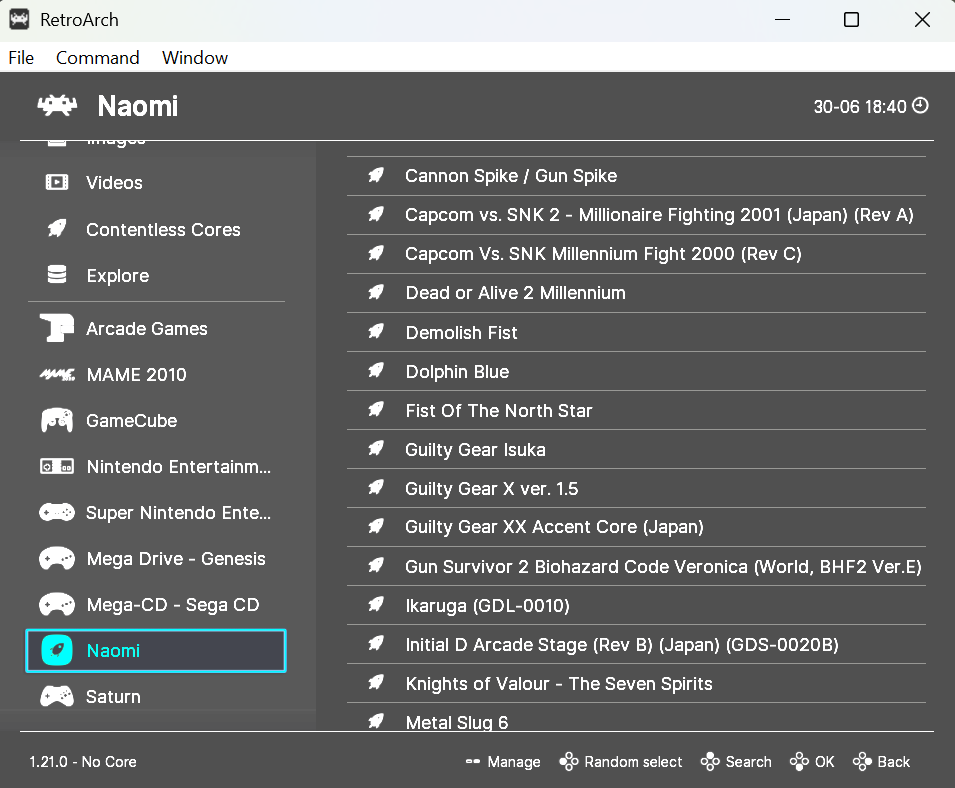Select Guilty Gear Isuka entry

click(636, 449)
